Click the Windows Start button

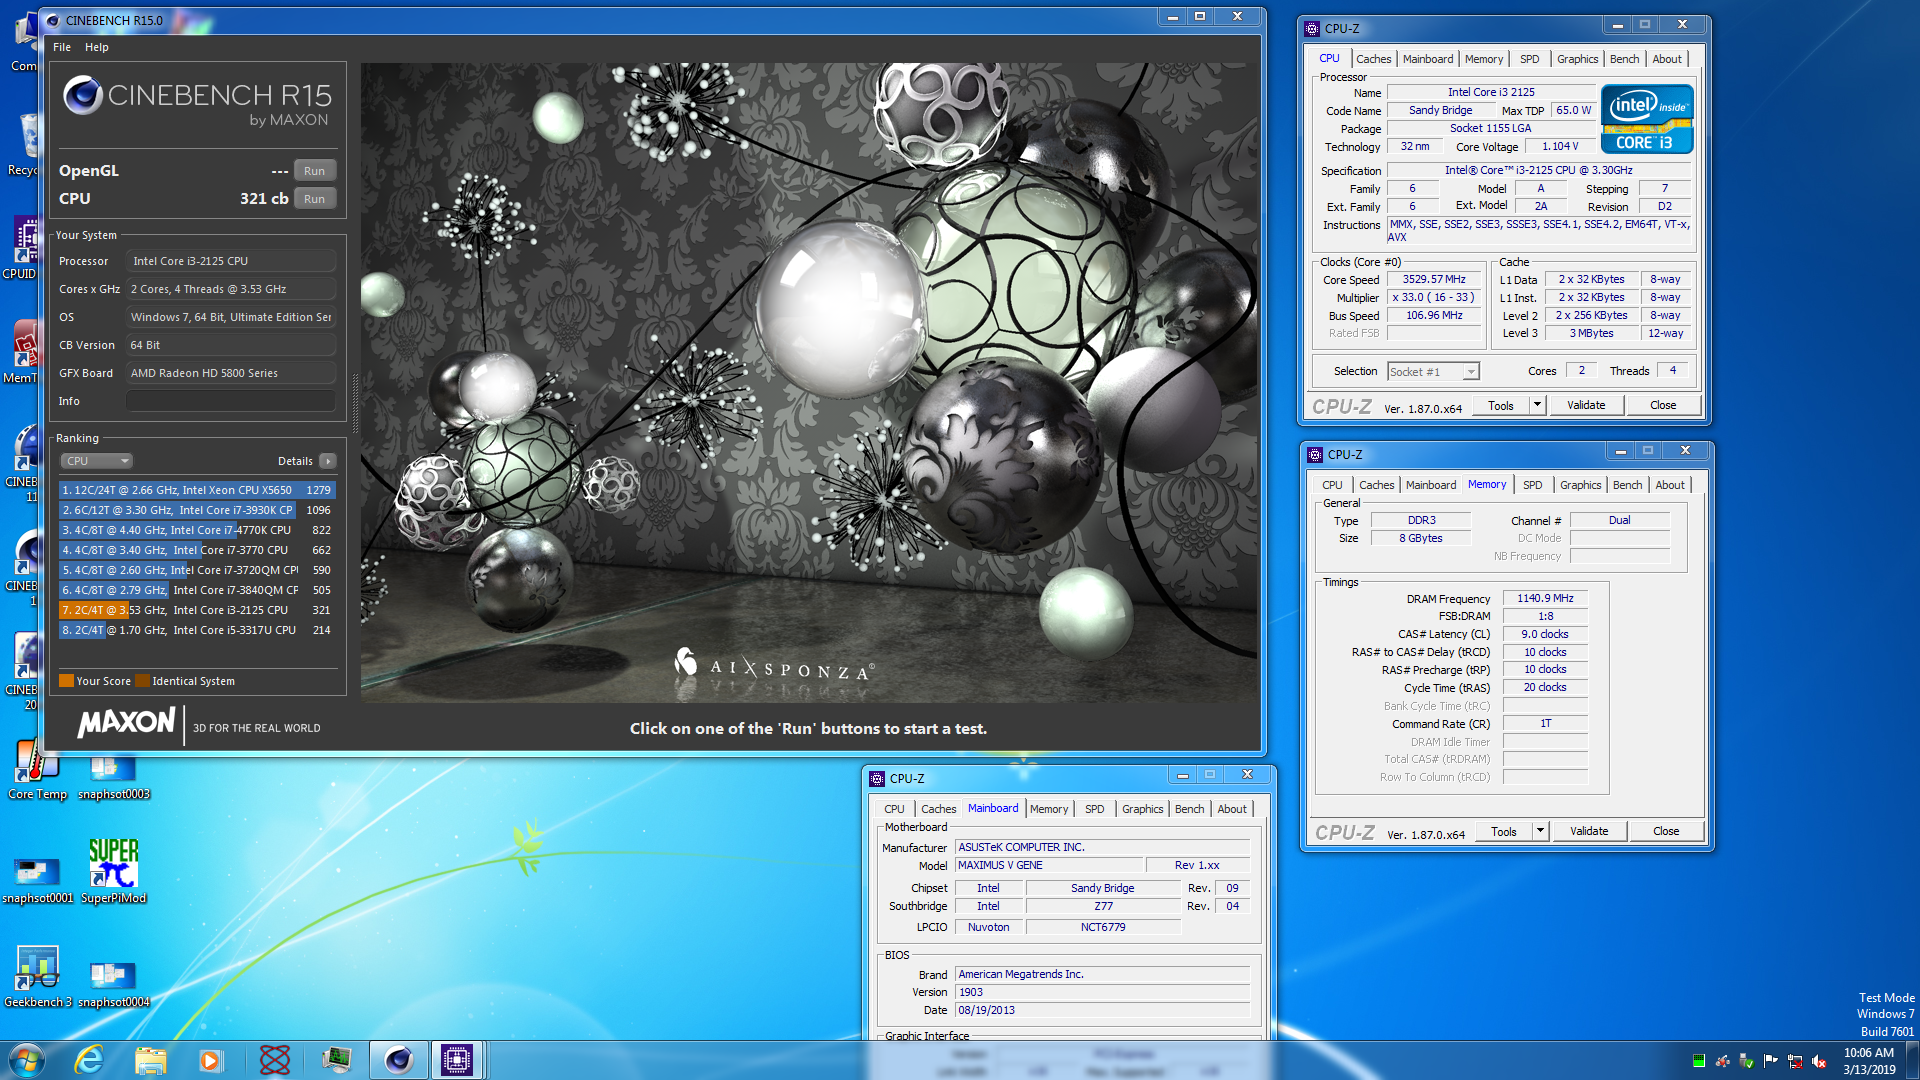pyautogui.click(x=26, y=1060)
